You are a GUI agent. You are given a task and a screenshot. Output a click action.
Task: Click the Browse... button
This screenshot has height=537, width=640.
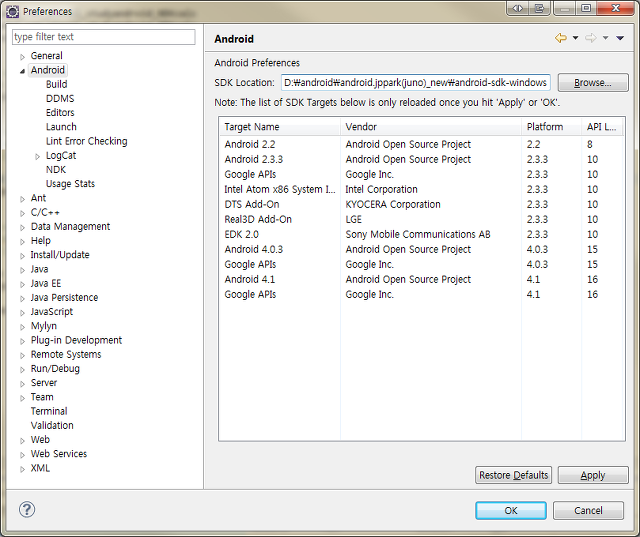click(x=593, y=82)
